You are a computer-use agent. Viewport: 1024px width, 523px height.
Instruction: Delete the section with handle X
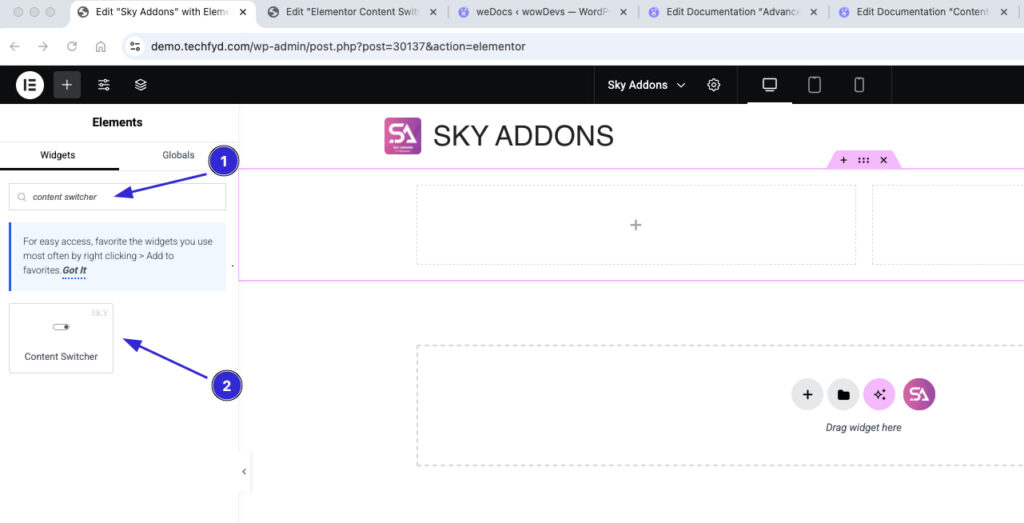click(x=884, y=160)
